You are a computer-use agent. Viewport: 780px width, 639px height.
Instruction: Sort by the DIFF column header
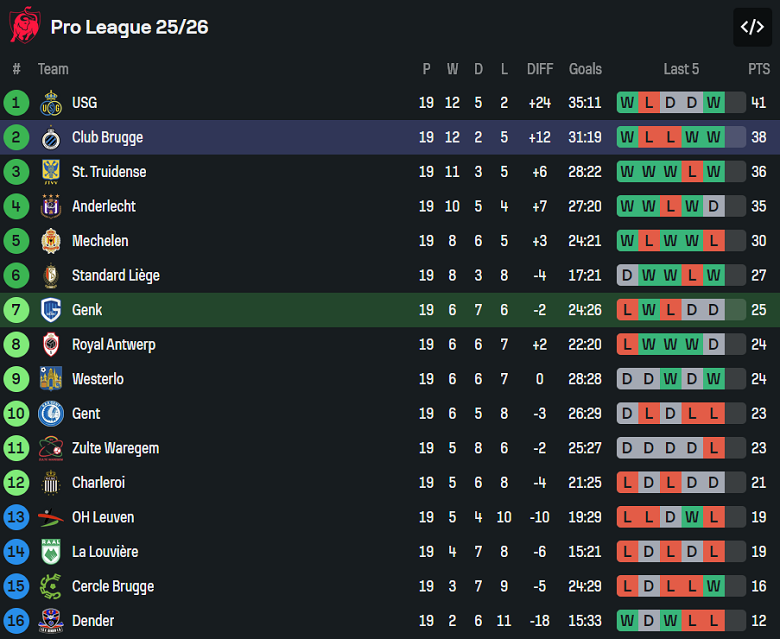click(x=540, y=69)
